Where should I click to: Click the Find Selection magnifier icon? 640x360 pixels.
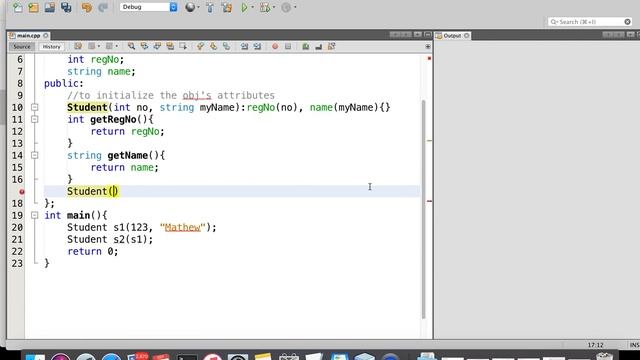[131, 47]
